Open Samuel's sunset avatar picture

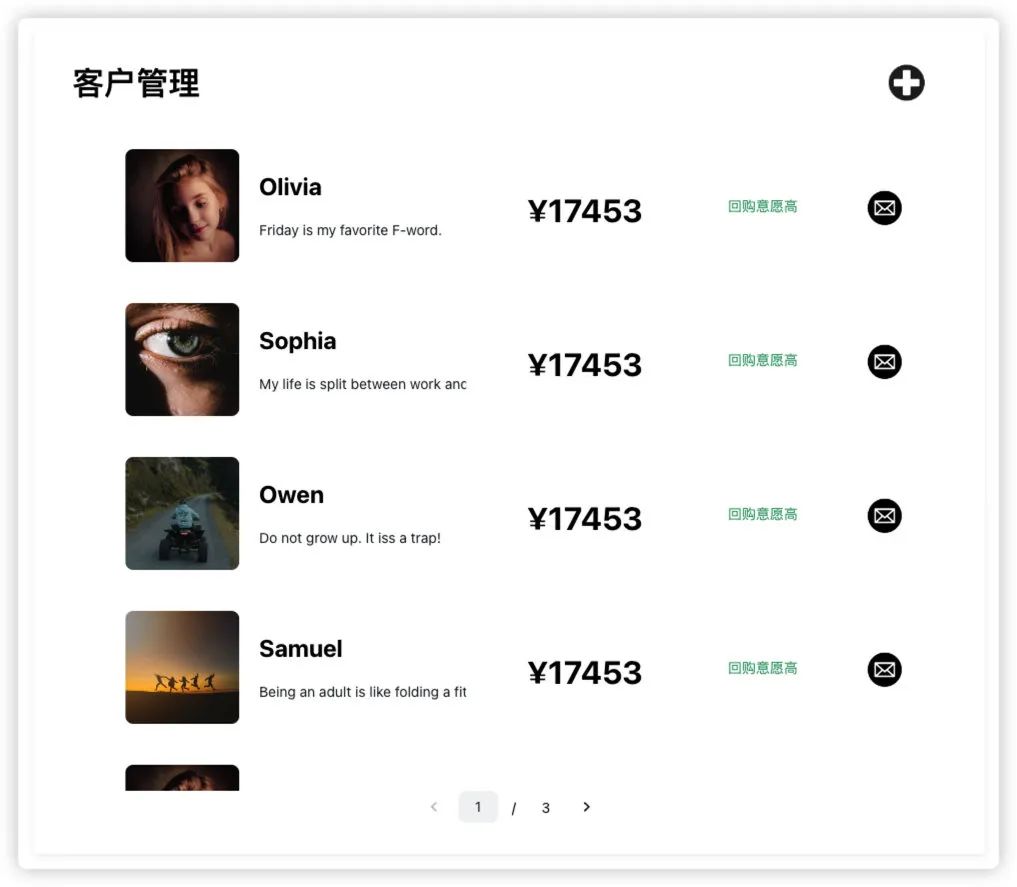[182, 668]
